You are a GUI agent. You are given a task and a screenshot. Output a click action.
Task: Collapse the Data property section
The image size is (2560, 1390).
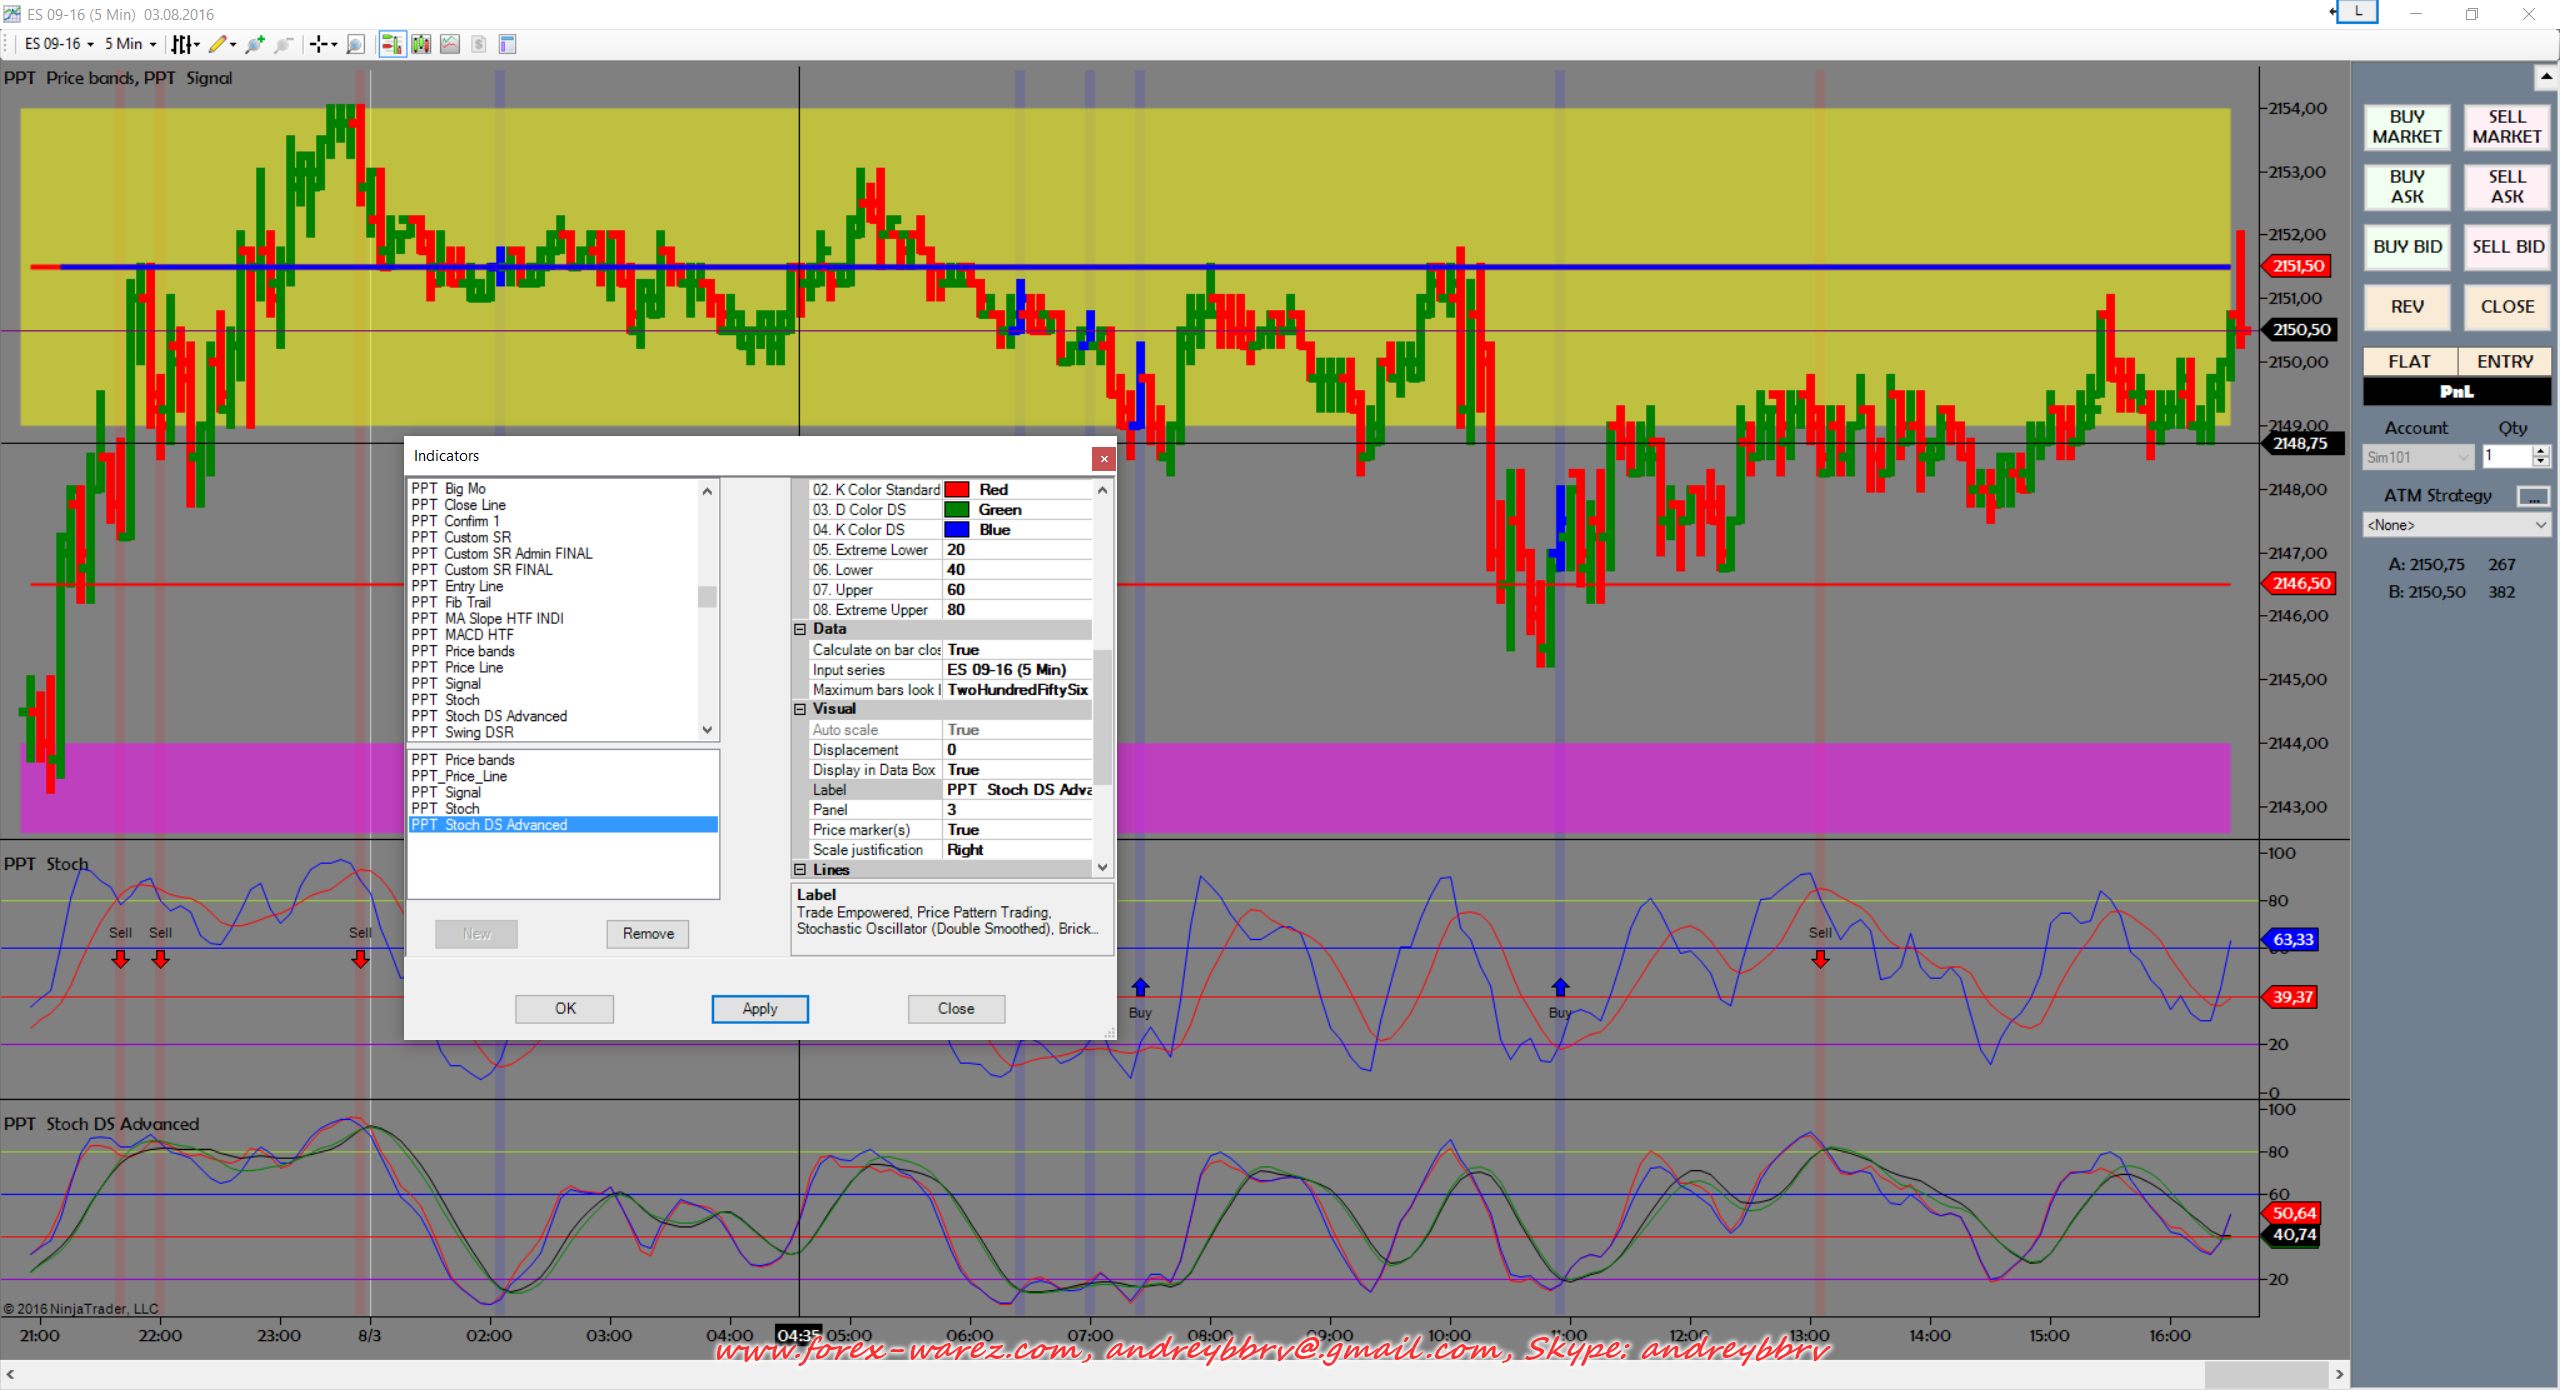[x=800, y=629]
